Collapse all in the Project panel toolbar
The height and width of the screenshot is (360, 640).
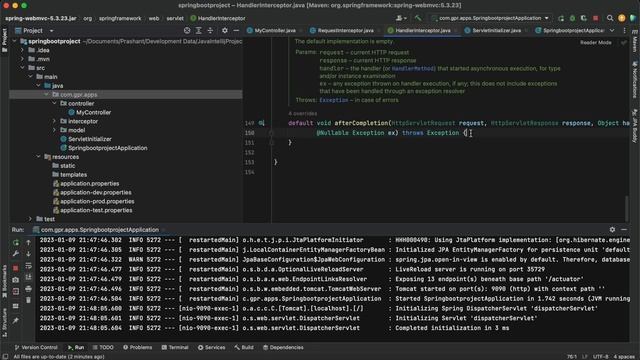(x=210, y=31)
